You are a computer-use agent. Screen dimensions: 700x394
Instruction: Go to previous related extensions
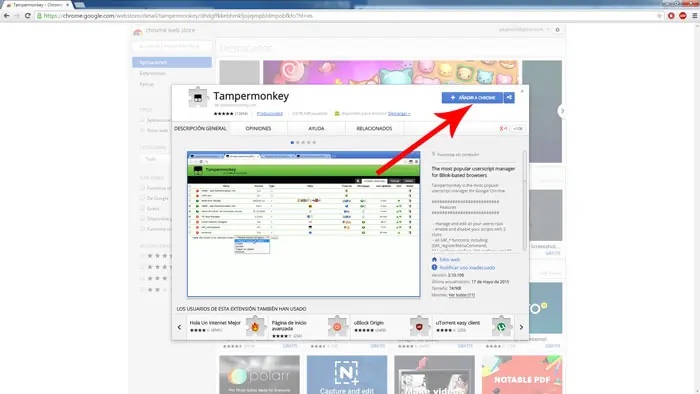[179, 327]
